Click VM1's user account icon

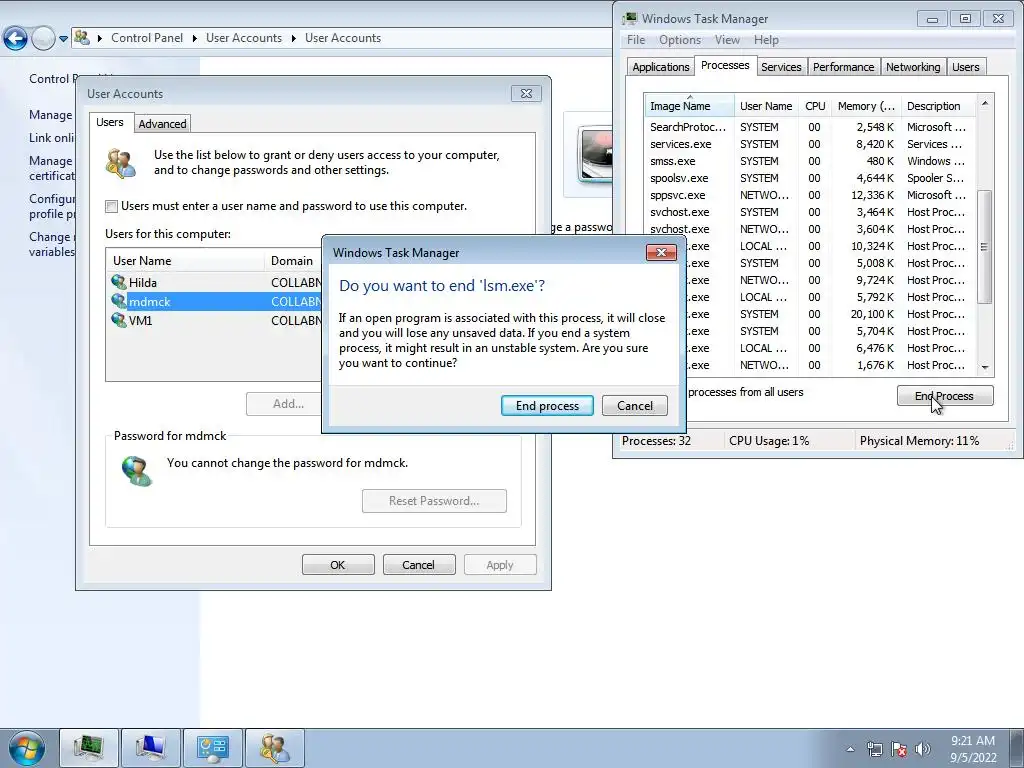click(119, 320)
